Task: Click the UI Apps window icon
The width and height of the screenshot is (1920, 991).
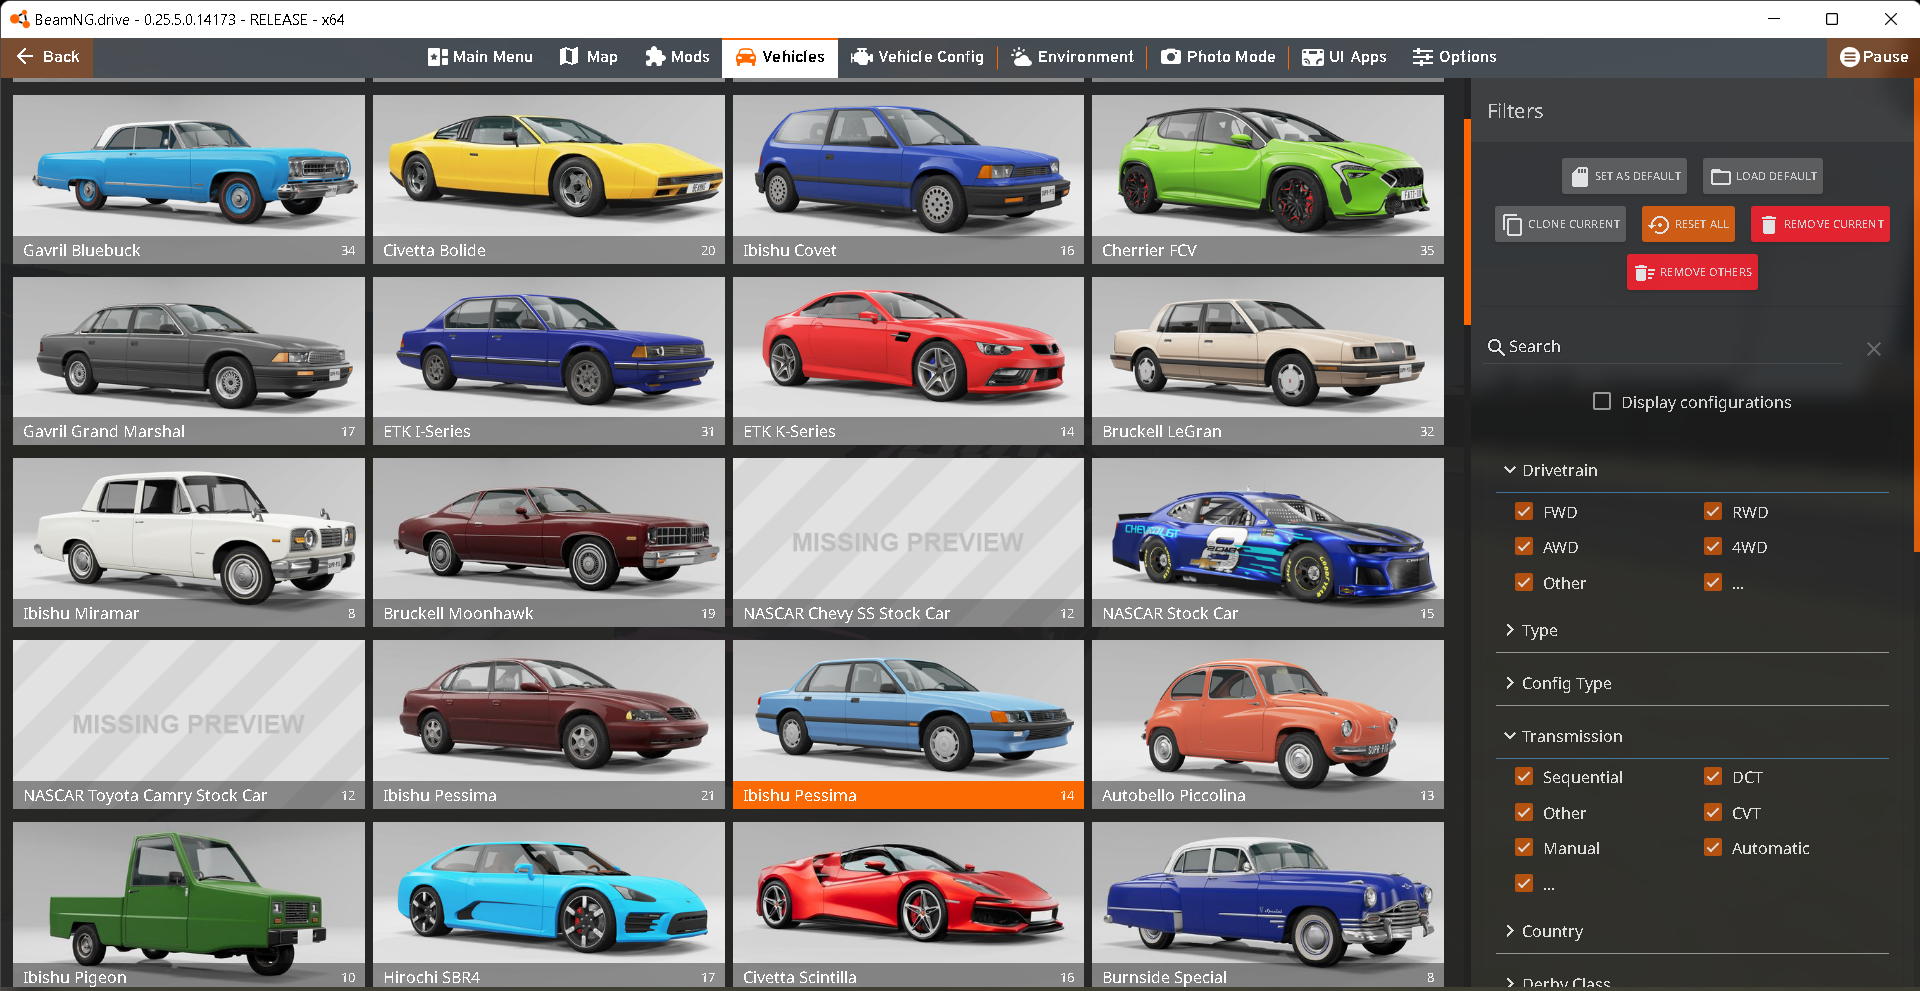Action: [1313, 57]
